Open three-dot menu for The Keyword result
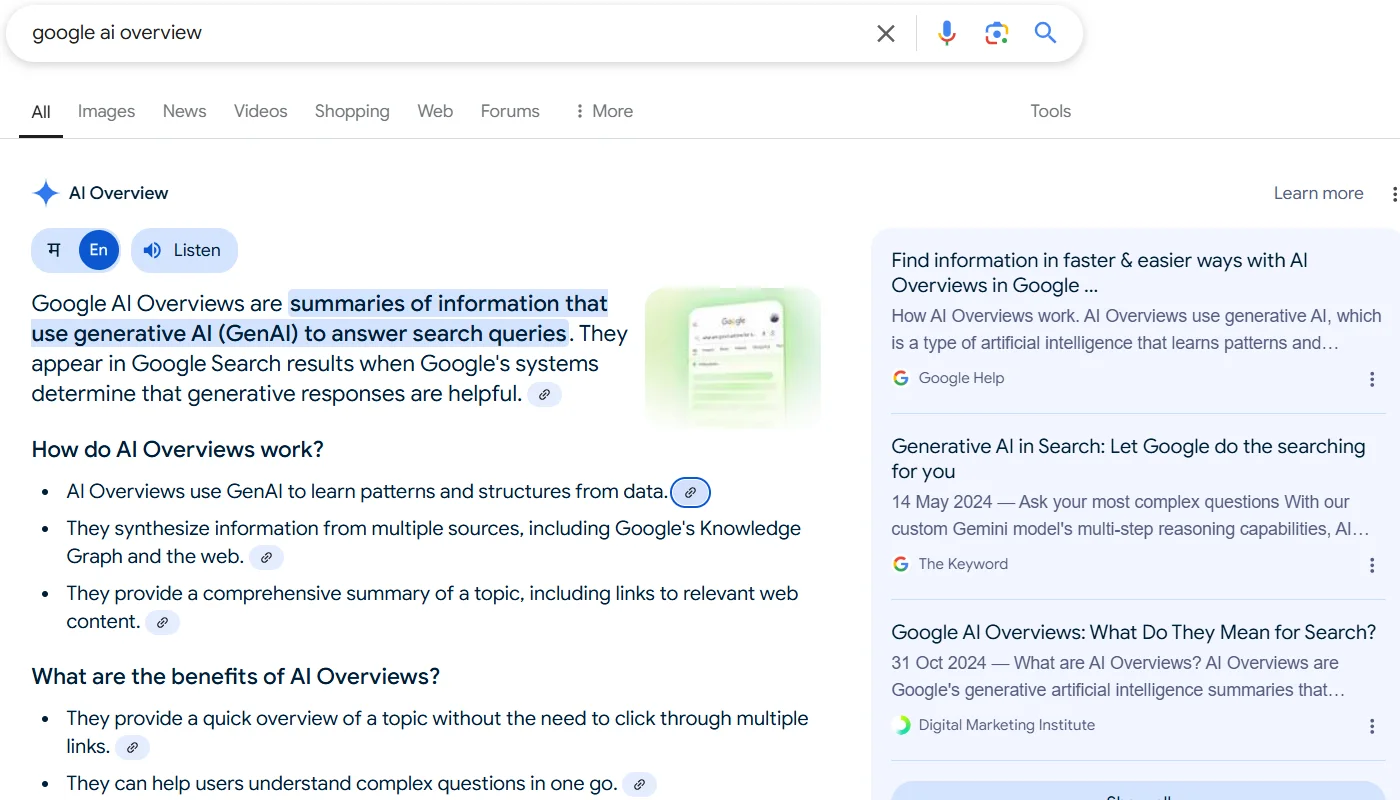This screenshot has height=800, width=1400. click(x=1372, y=565)
